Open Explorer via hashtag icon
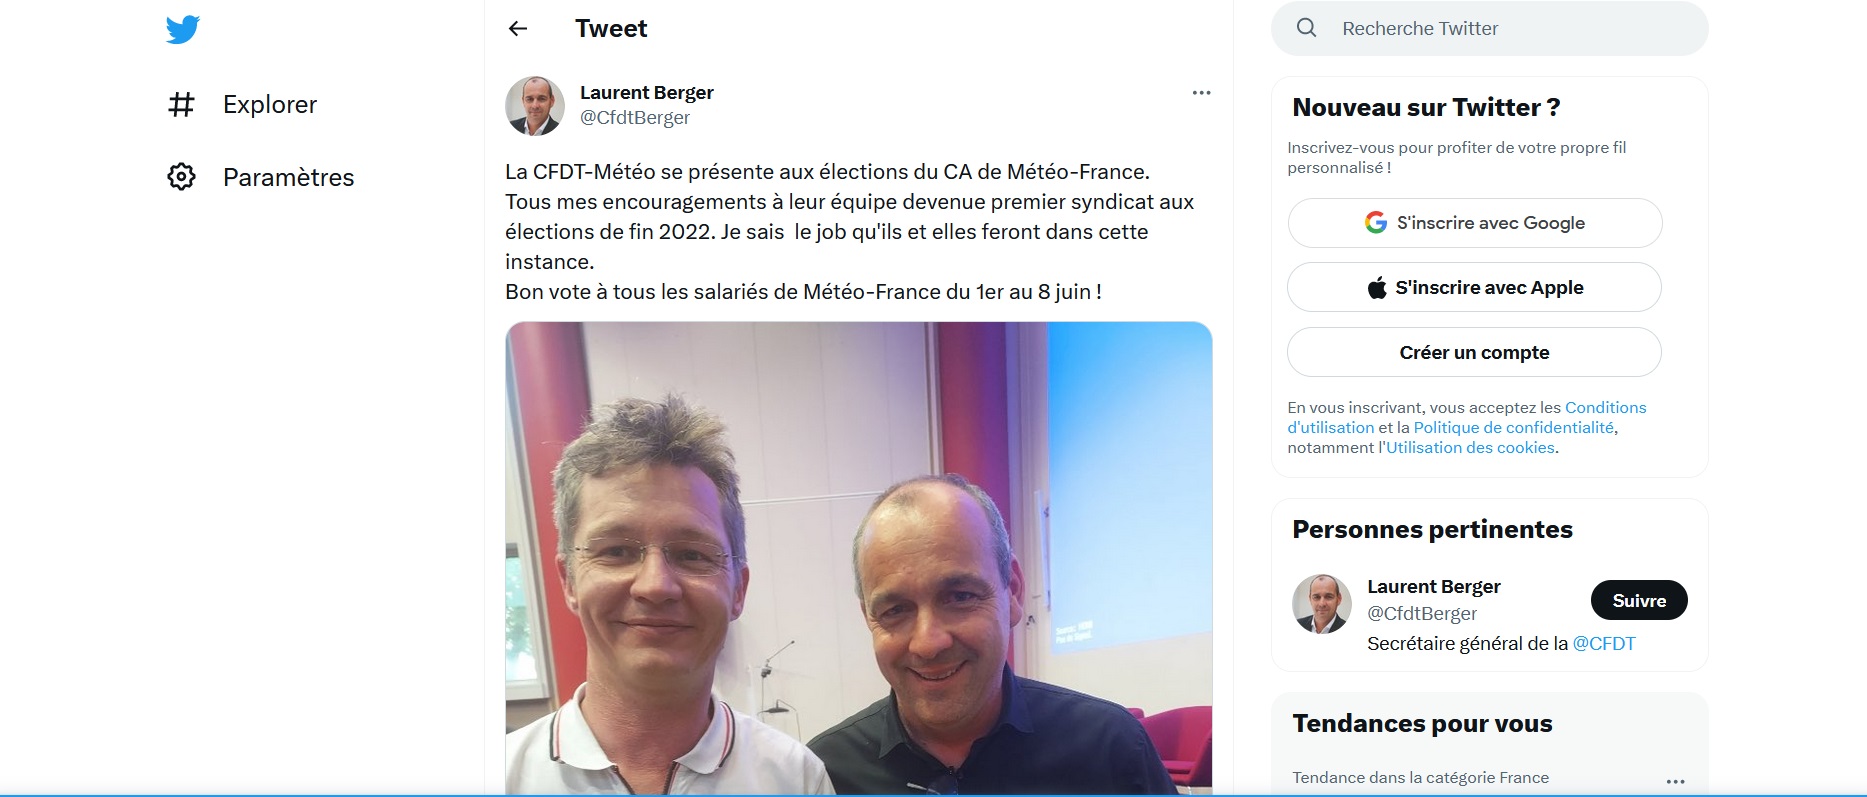The width and height of the screenshot is (1867, 797). [181, 104]
